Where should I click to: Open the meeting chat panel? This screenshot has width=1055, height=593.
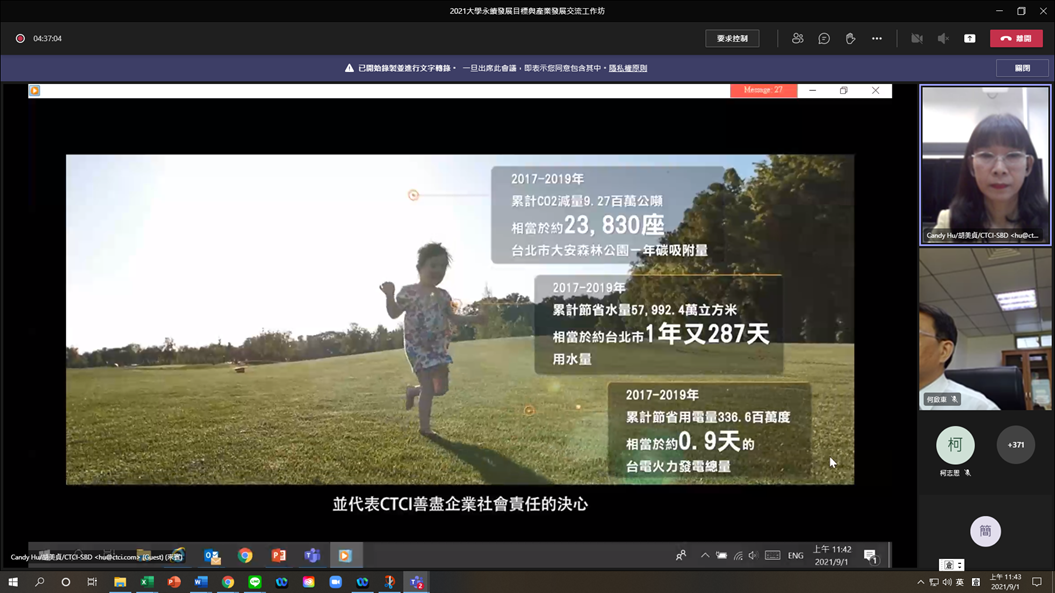point(824,39)
